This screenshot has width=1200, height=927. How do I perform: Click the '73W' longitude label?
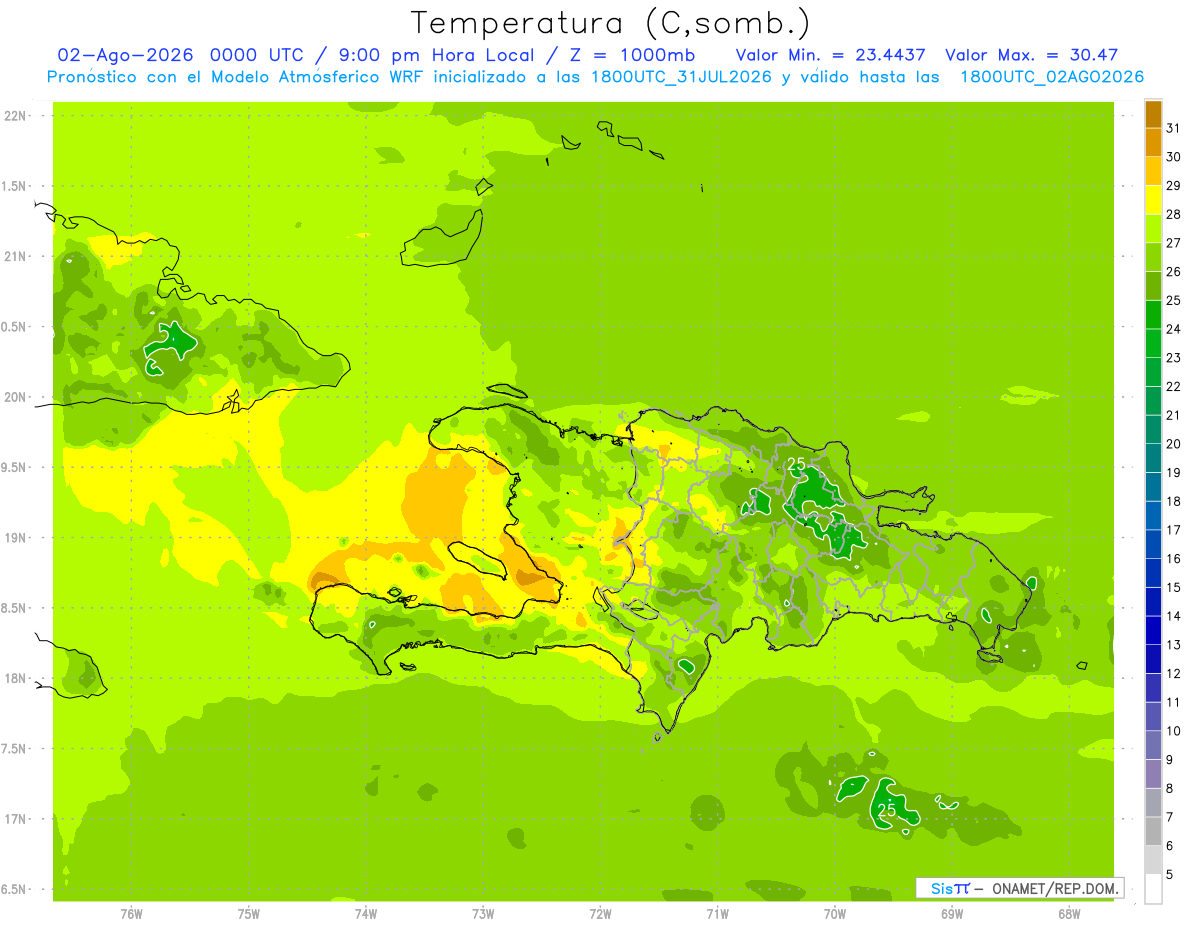[x=483, y=914]
